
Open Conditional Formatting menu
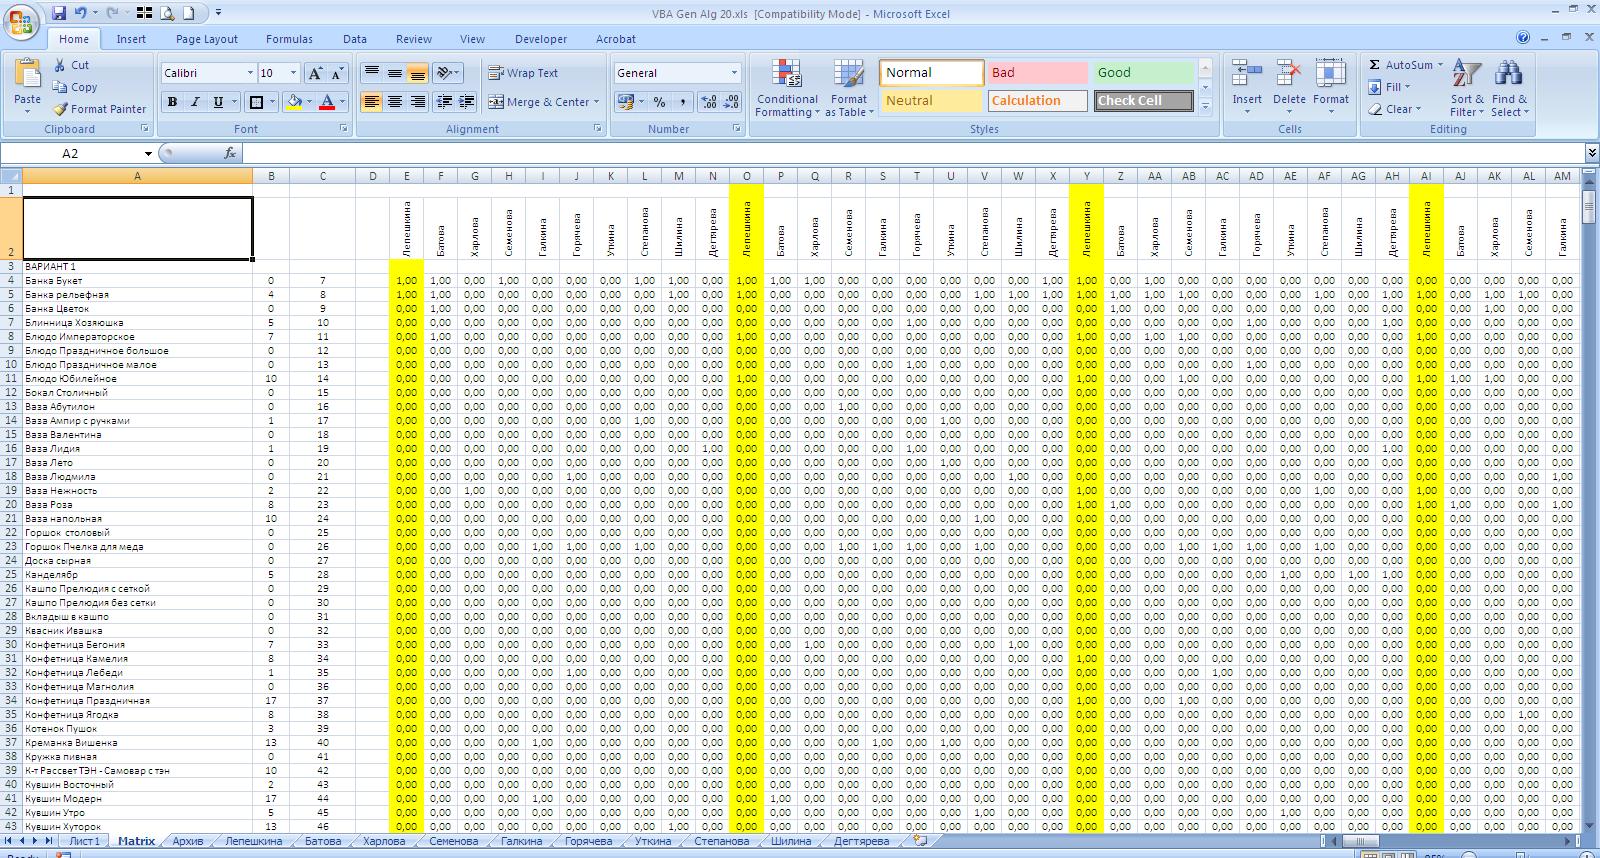tap(787, 88)
